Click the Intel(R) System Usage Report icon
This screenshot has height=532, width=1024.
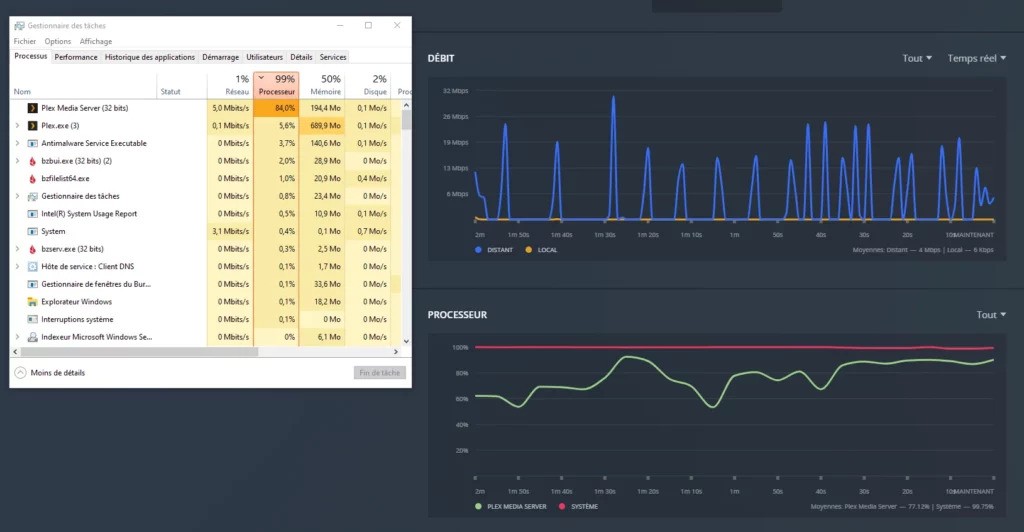(32, 213)
